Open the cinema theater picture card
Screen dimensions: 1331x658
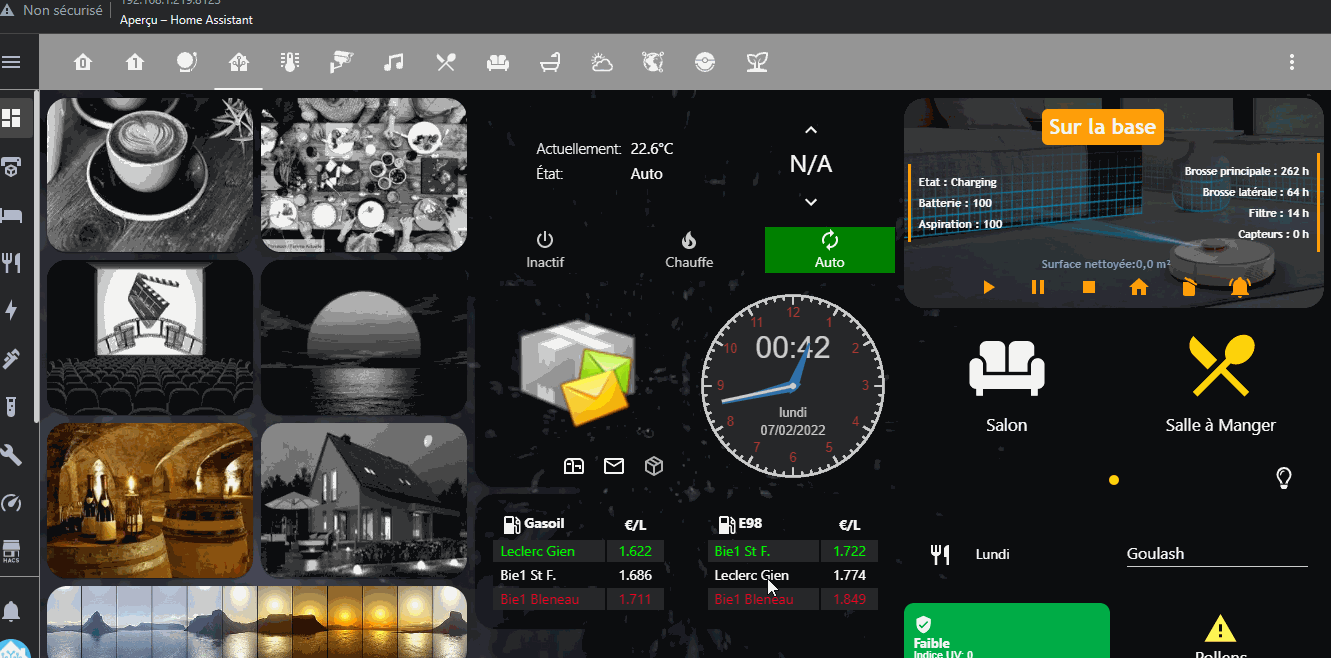pyautogui.click(x=150, y=338)
